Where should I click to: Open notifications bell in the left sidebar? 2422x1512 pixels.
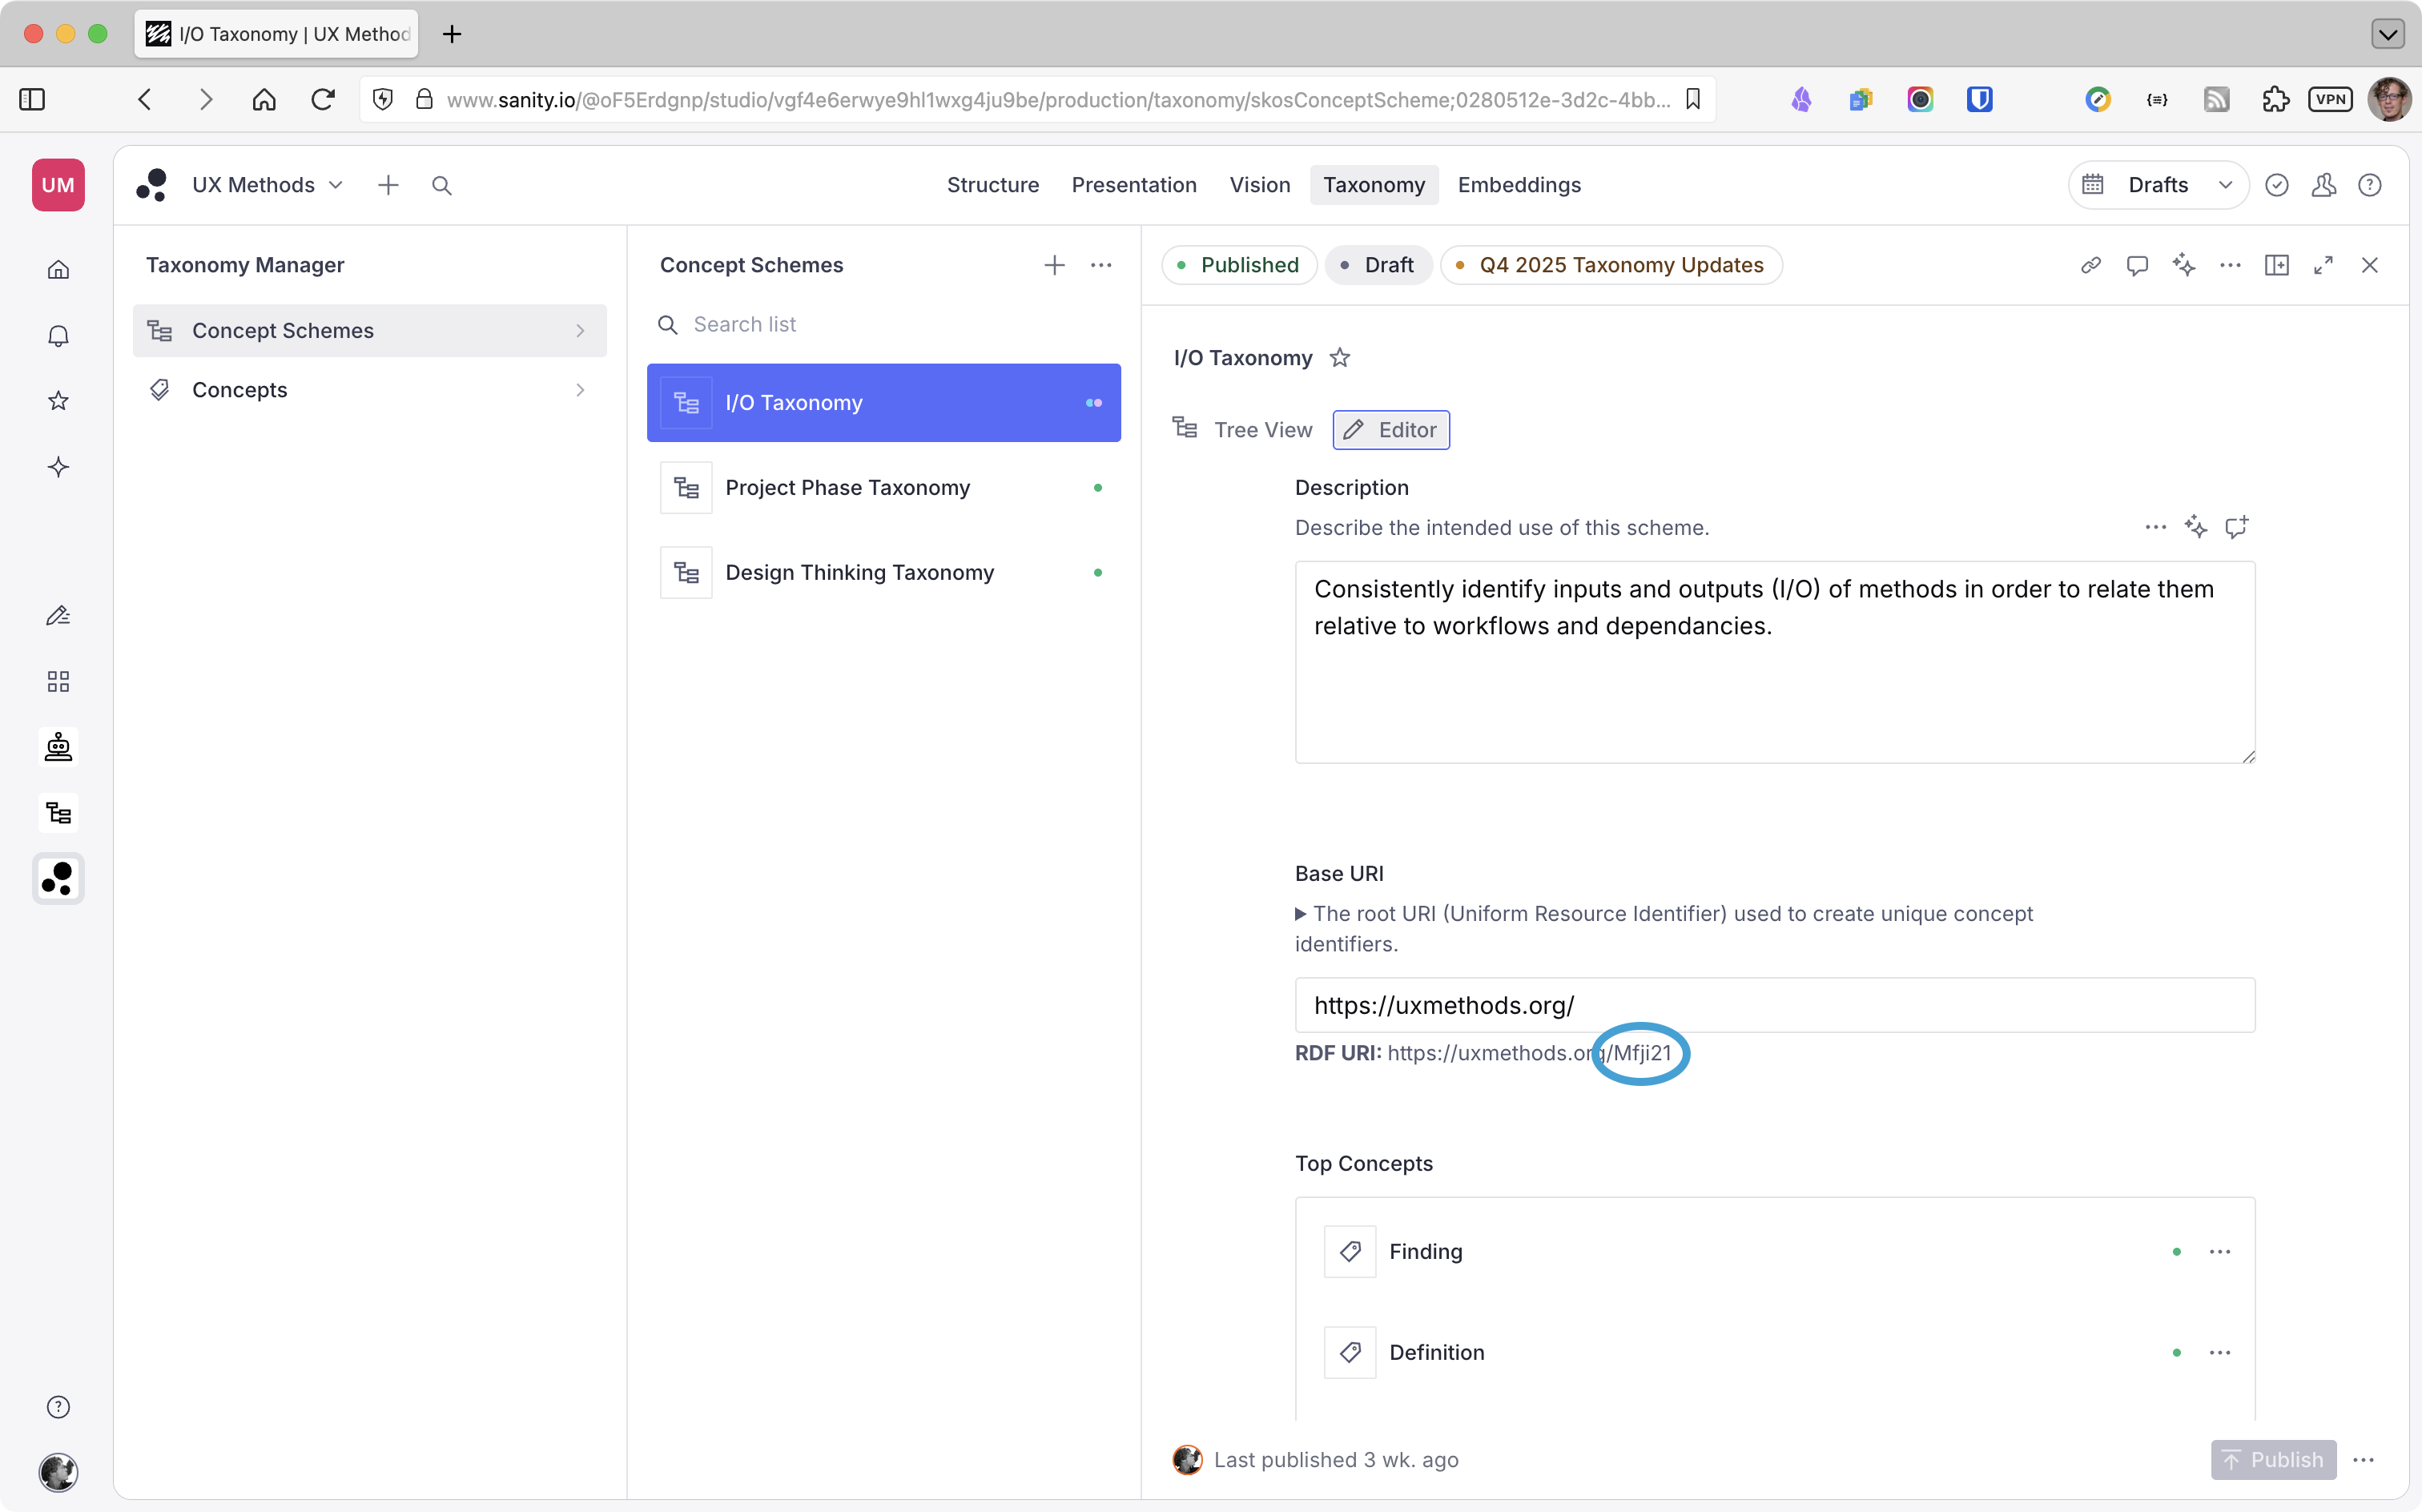pos(58,335)
